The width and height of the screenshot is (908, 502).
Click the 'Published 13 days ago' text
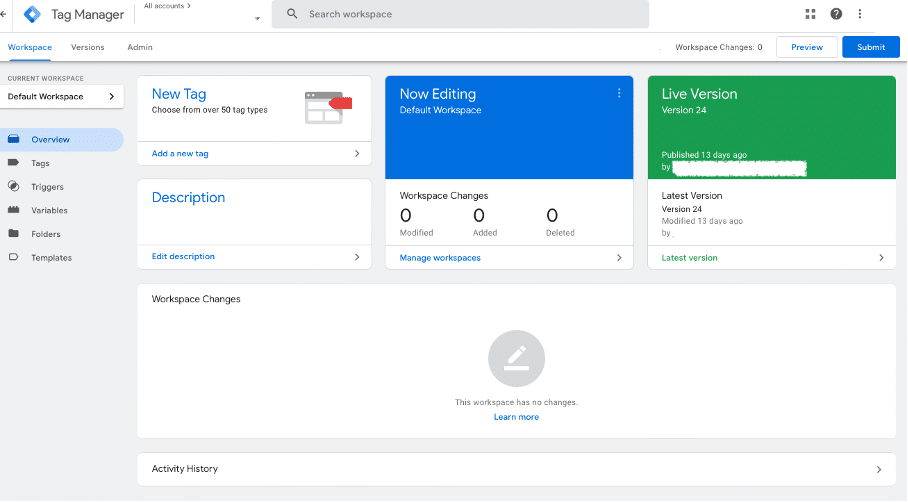coord(704,155)
